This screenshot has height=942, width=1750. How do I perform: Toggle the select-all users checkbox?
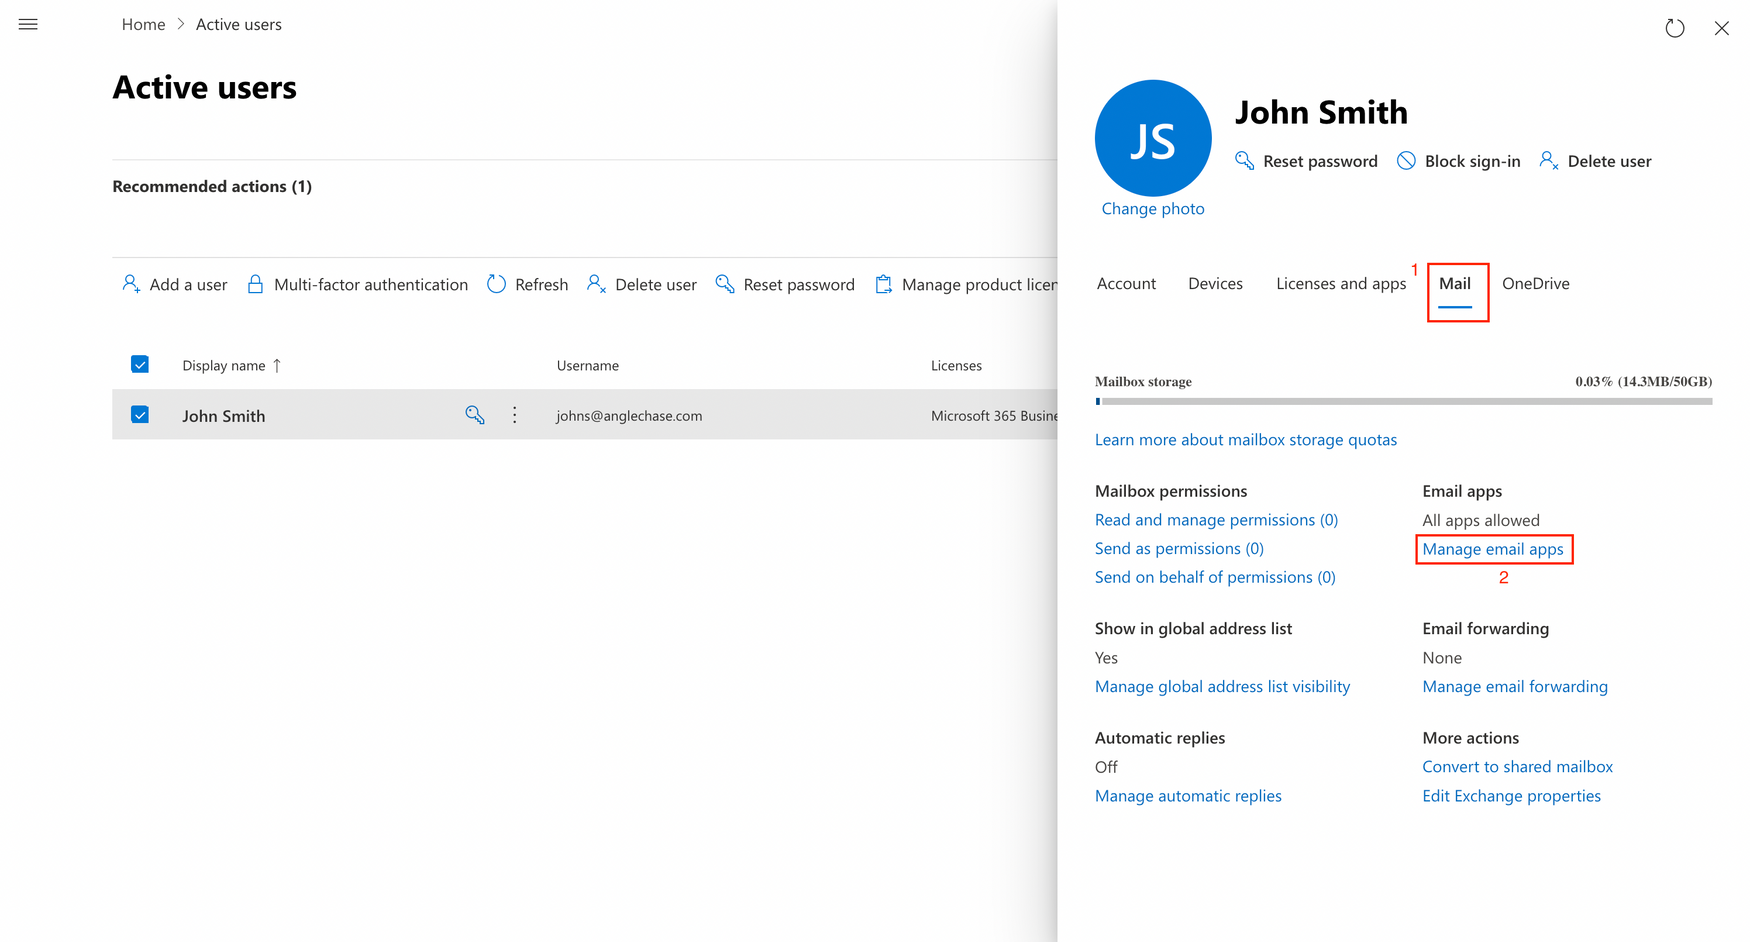pos(140,364)
